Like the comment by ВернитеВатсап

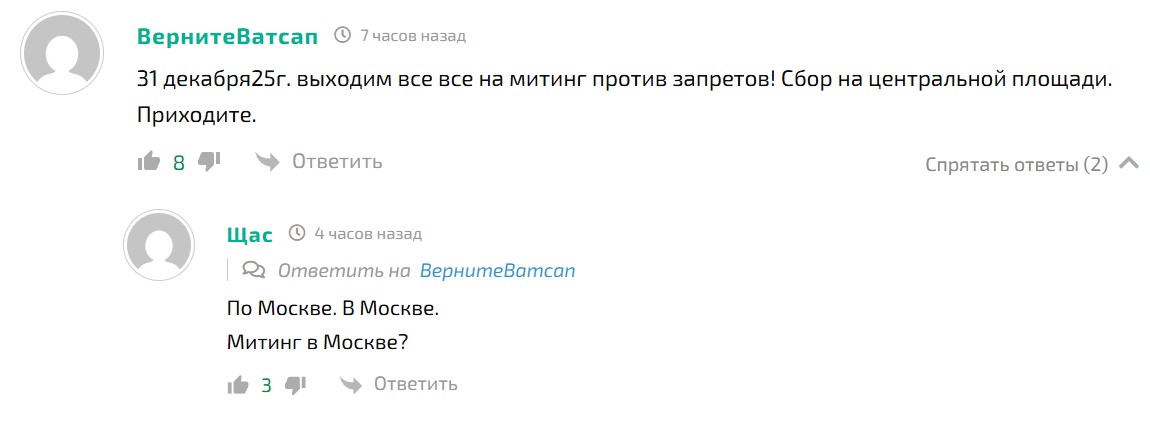149,162
